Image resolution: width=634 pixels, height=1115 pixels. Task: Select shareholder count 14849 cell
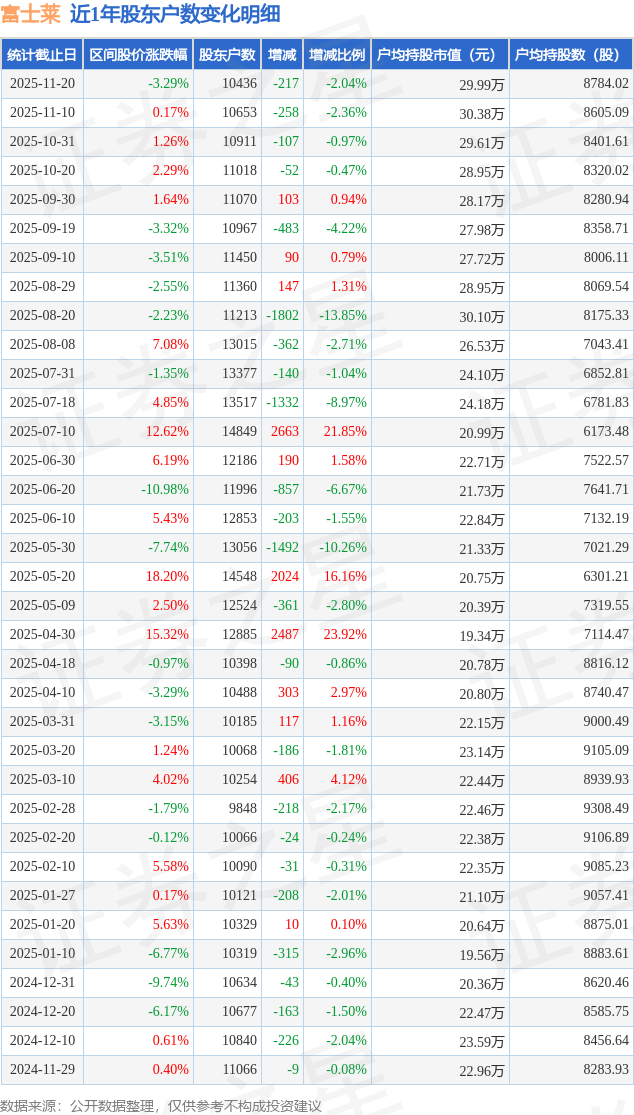point(239,432)
